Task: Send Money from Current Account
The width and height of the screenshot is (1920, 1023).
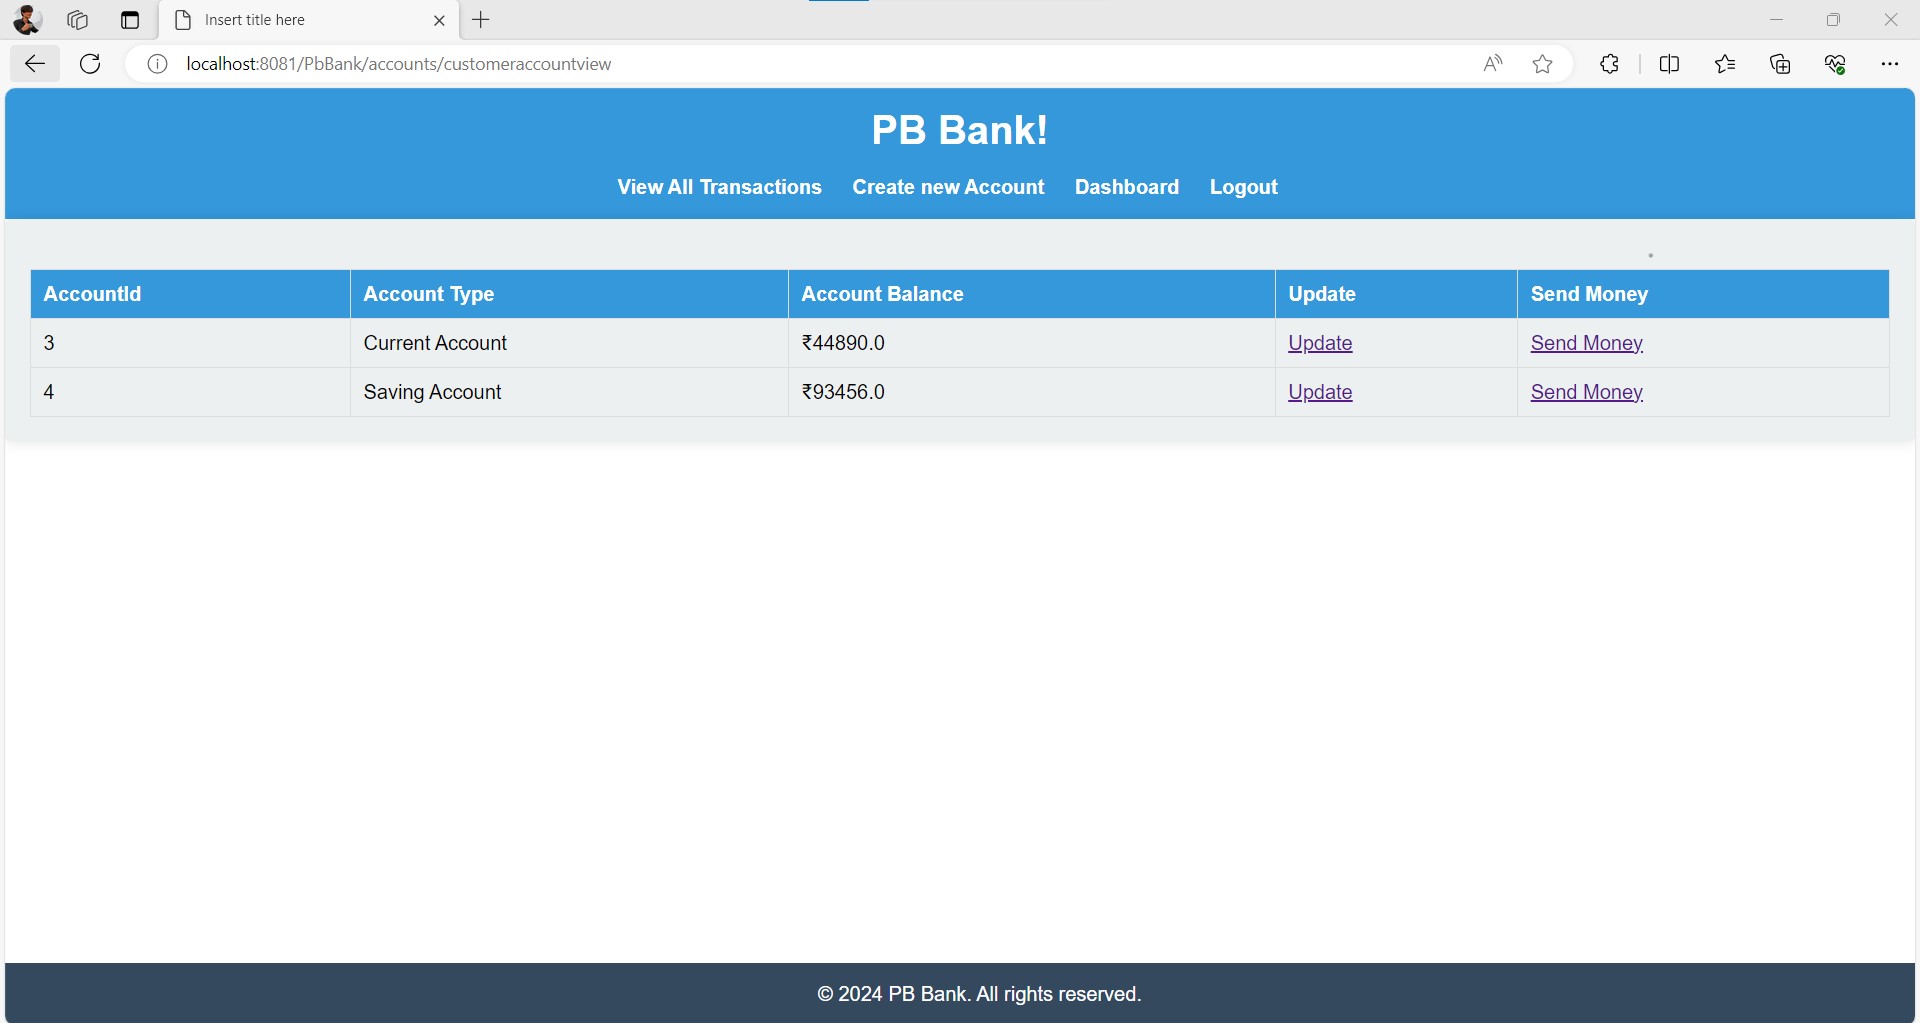Action: [x=1587, y=343]
